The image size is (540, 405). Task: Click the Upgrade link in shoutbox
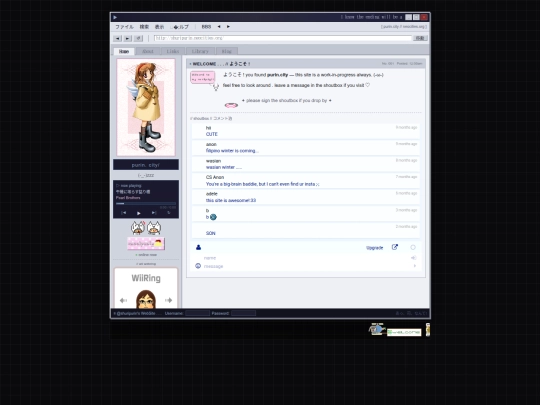(x=374, y=248)
